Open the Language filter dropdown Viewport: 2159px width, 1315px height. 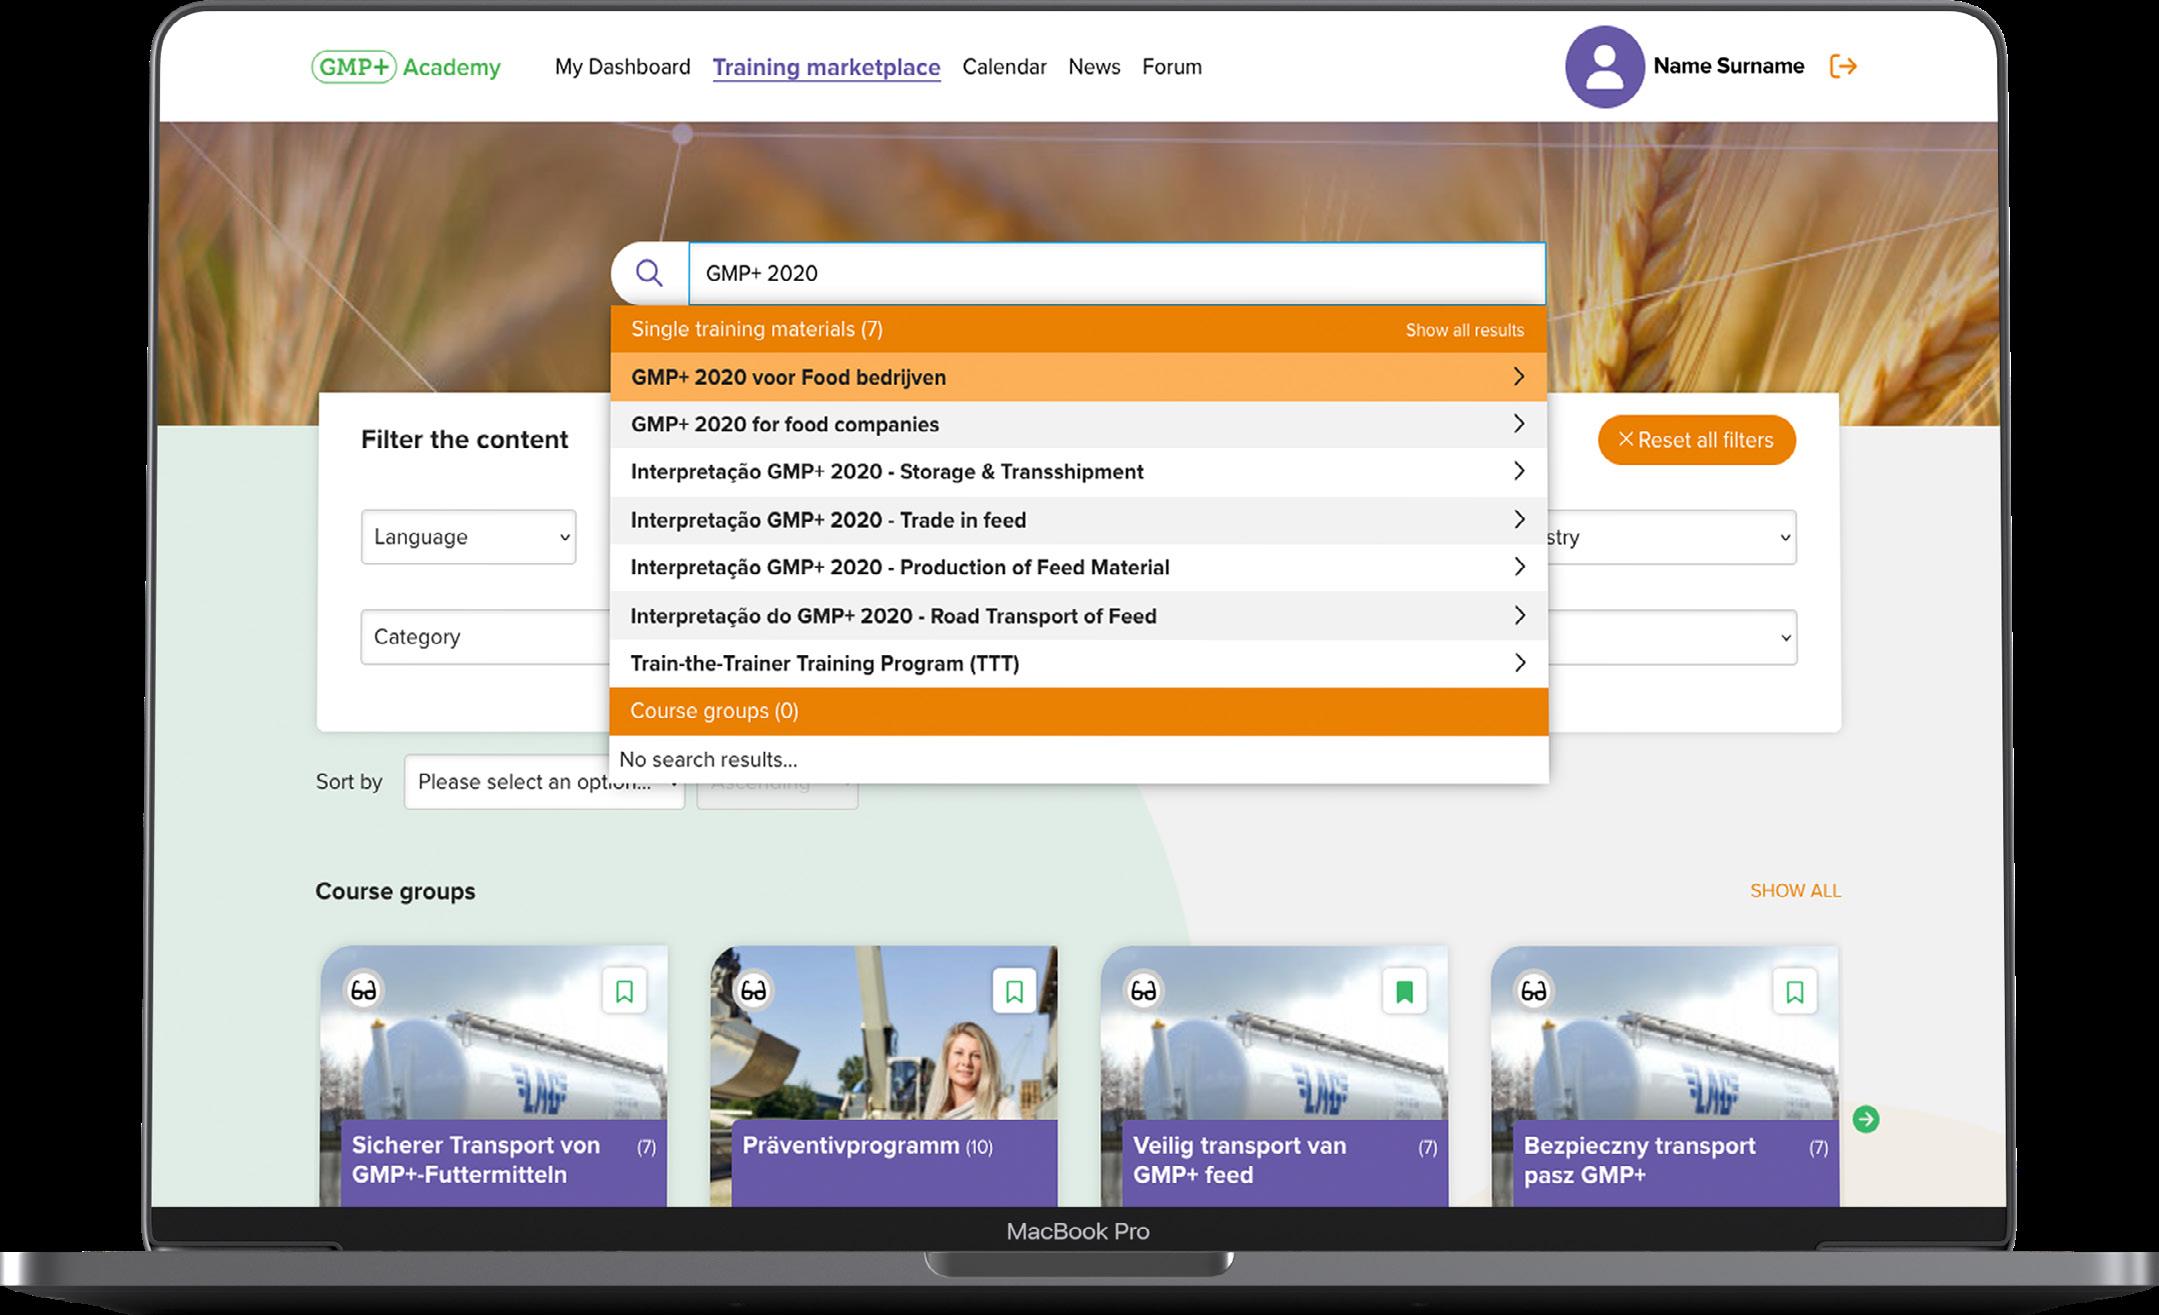468,537
